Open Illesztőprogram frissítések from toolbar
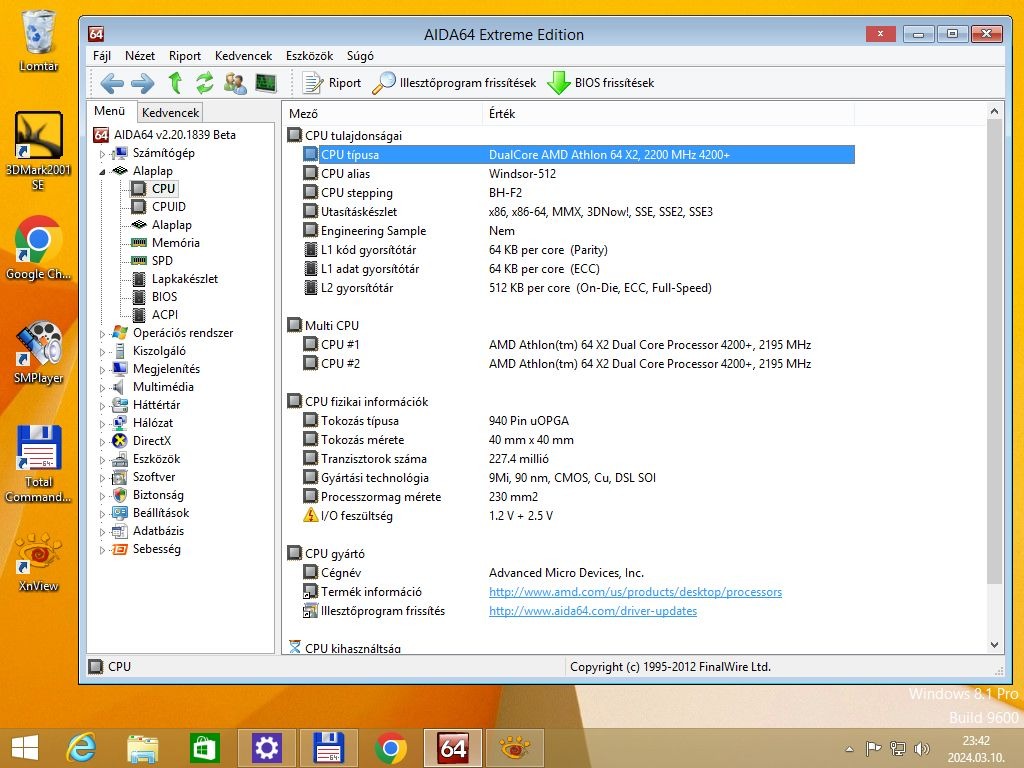Image resolution: width=1024 pixels, height=768 pixels. pos(454,83)
